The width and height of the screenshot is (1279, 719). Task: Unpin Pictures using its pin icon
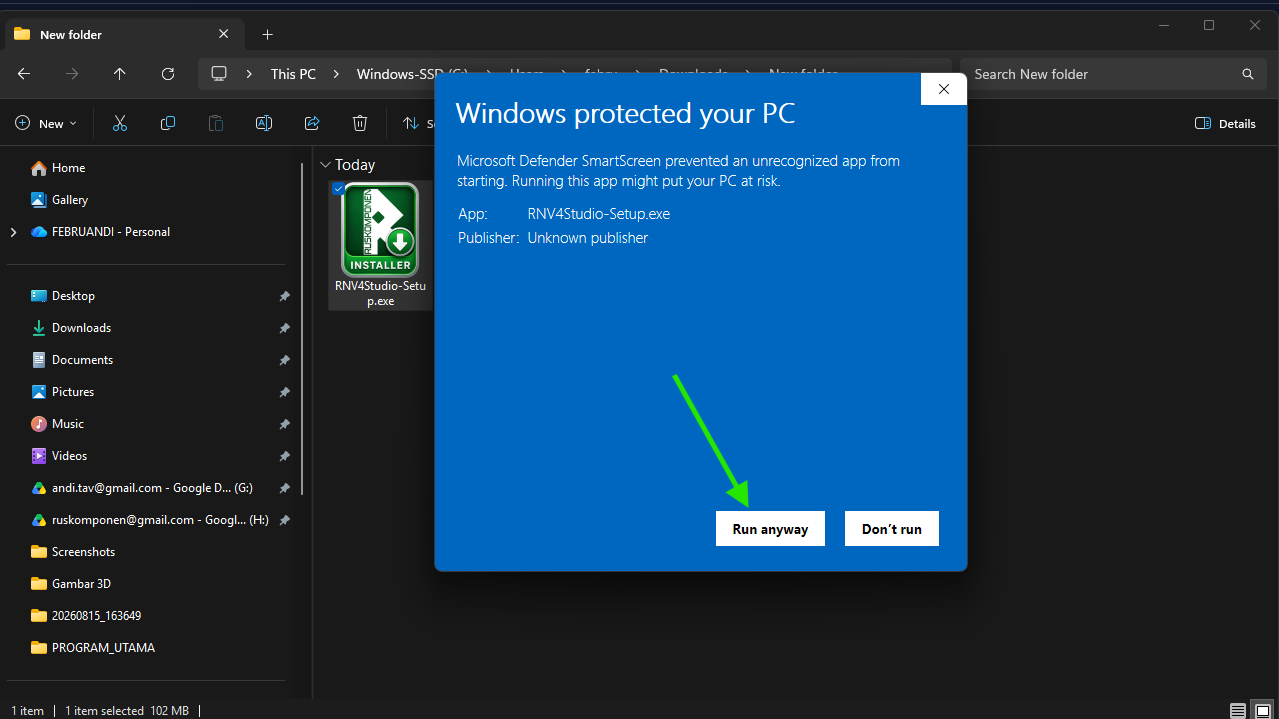point(284,393)
